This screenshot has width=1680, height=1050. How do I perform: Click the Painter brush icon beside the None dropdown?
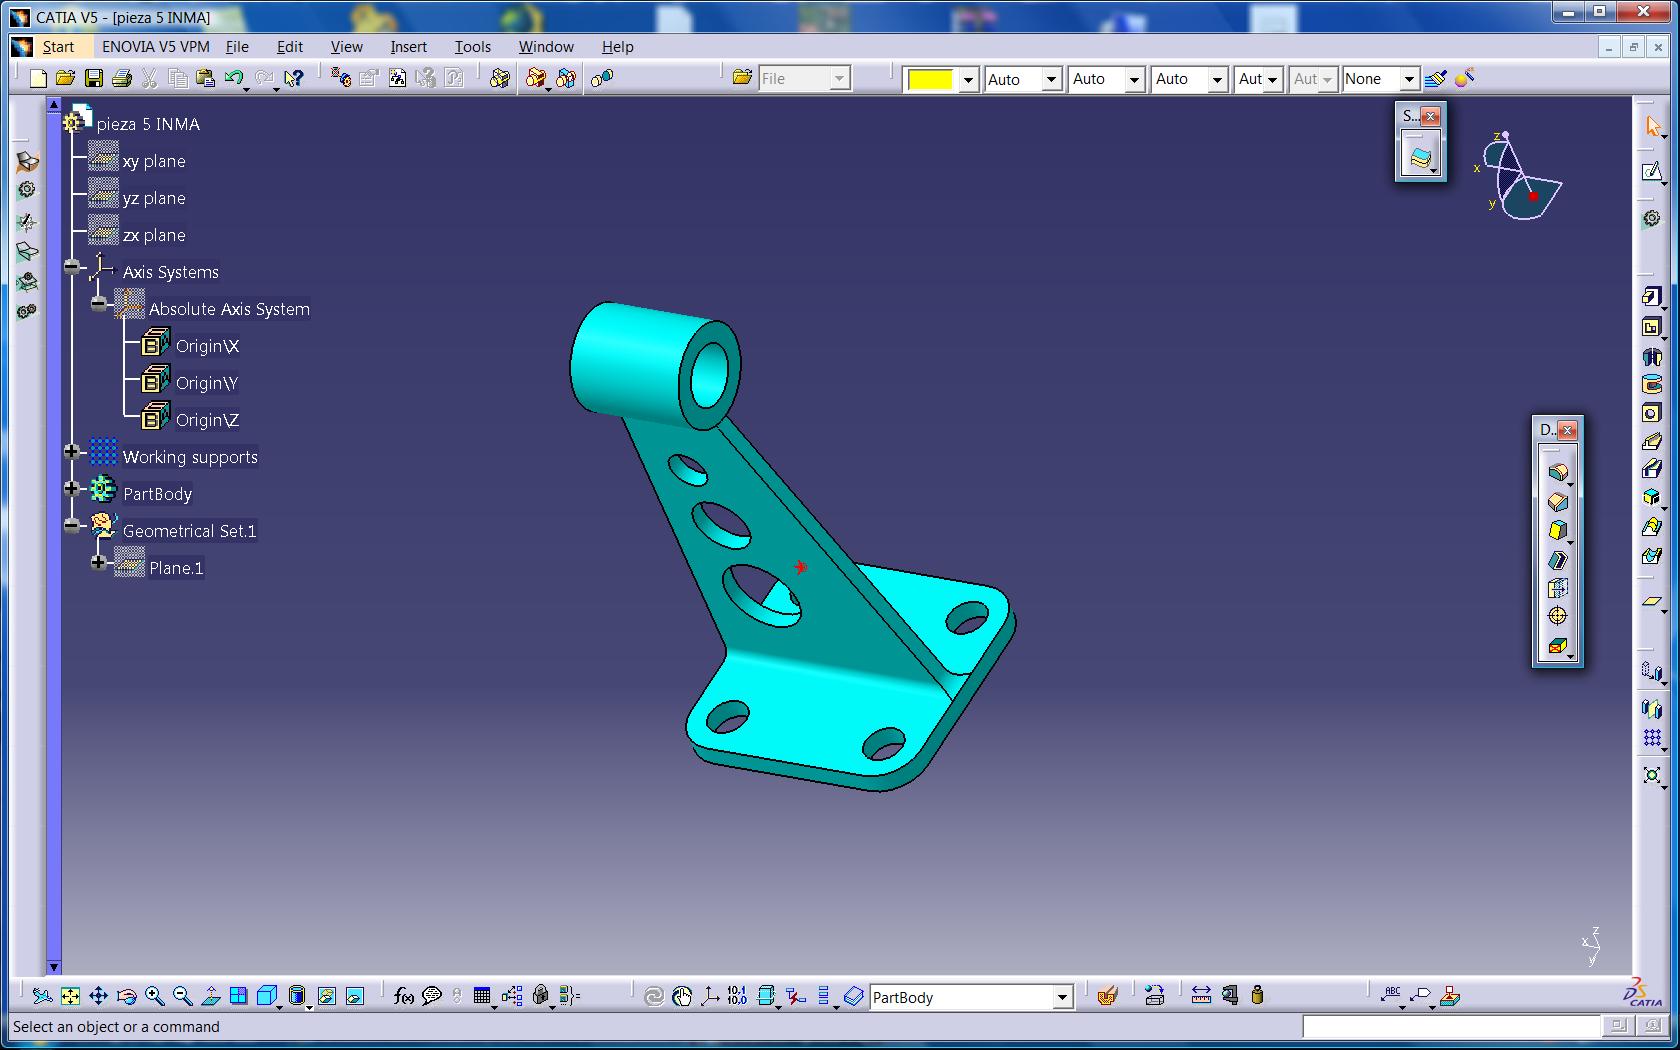coord(1436,78)
